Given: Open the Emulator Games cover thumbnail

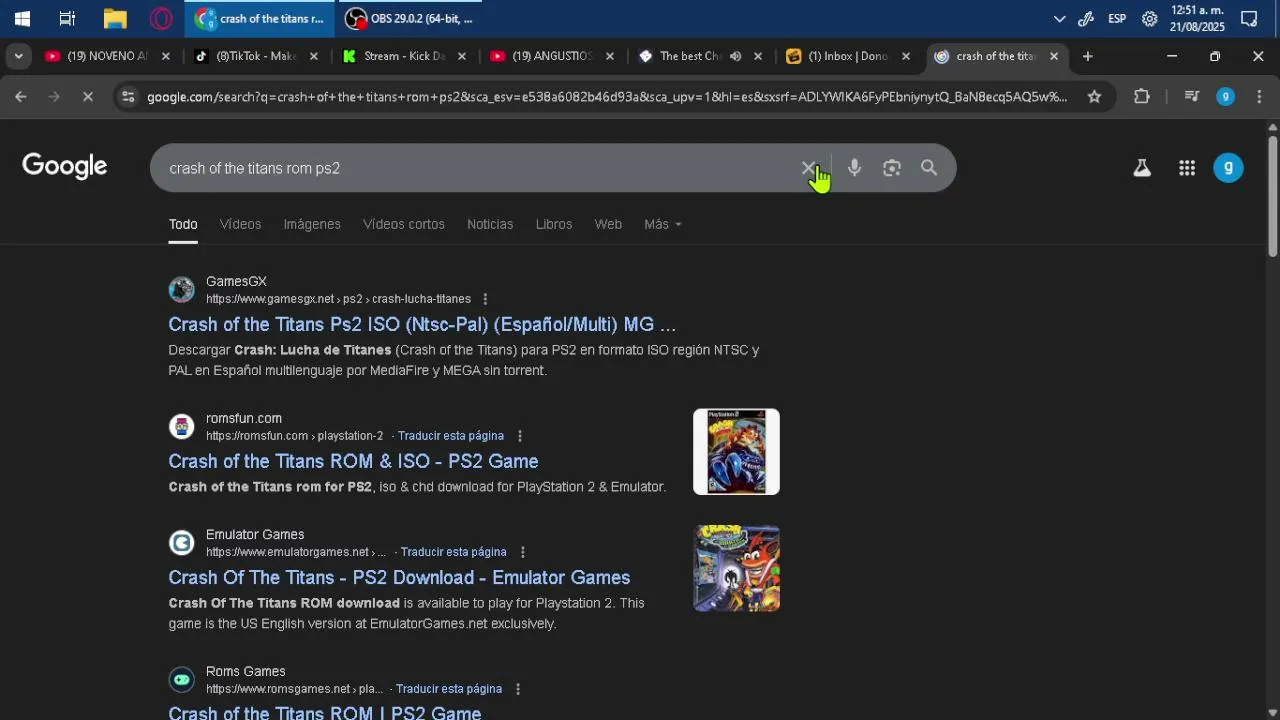Looking at the screenshot, I should 736,568.
